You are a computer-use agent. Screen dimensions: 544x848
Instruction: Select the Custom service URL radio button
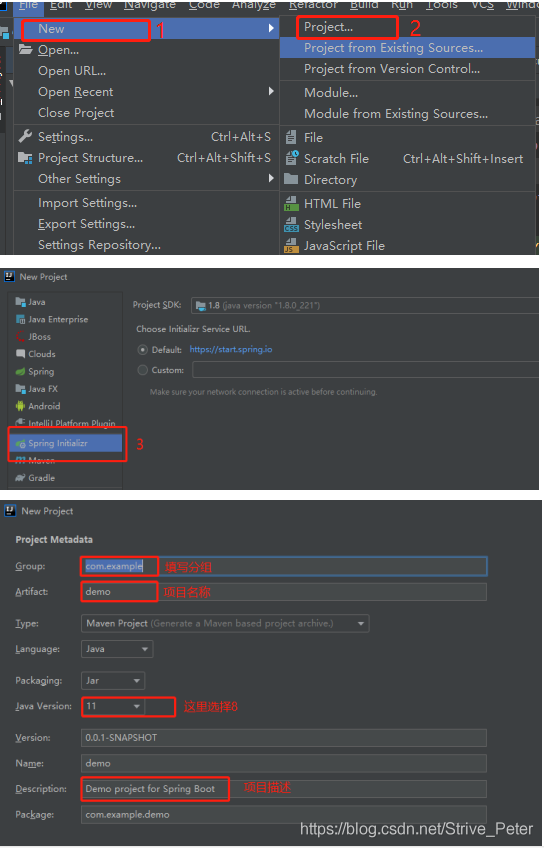[x=143, y=370]
